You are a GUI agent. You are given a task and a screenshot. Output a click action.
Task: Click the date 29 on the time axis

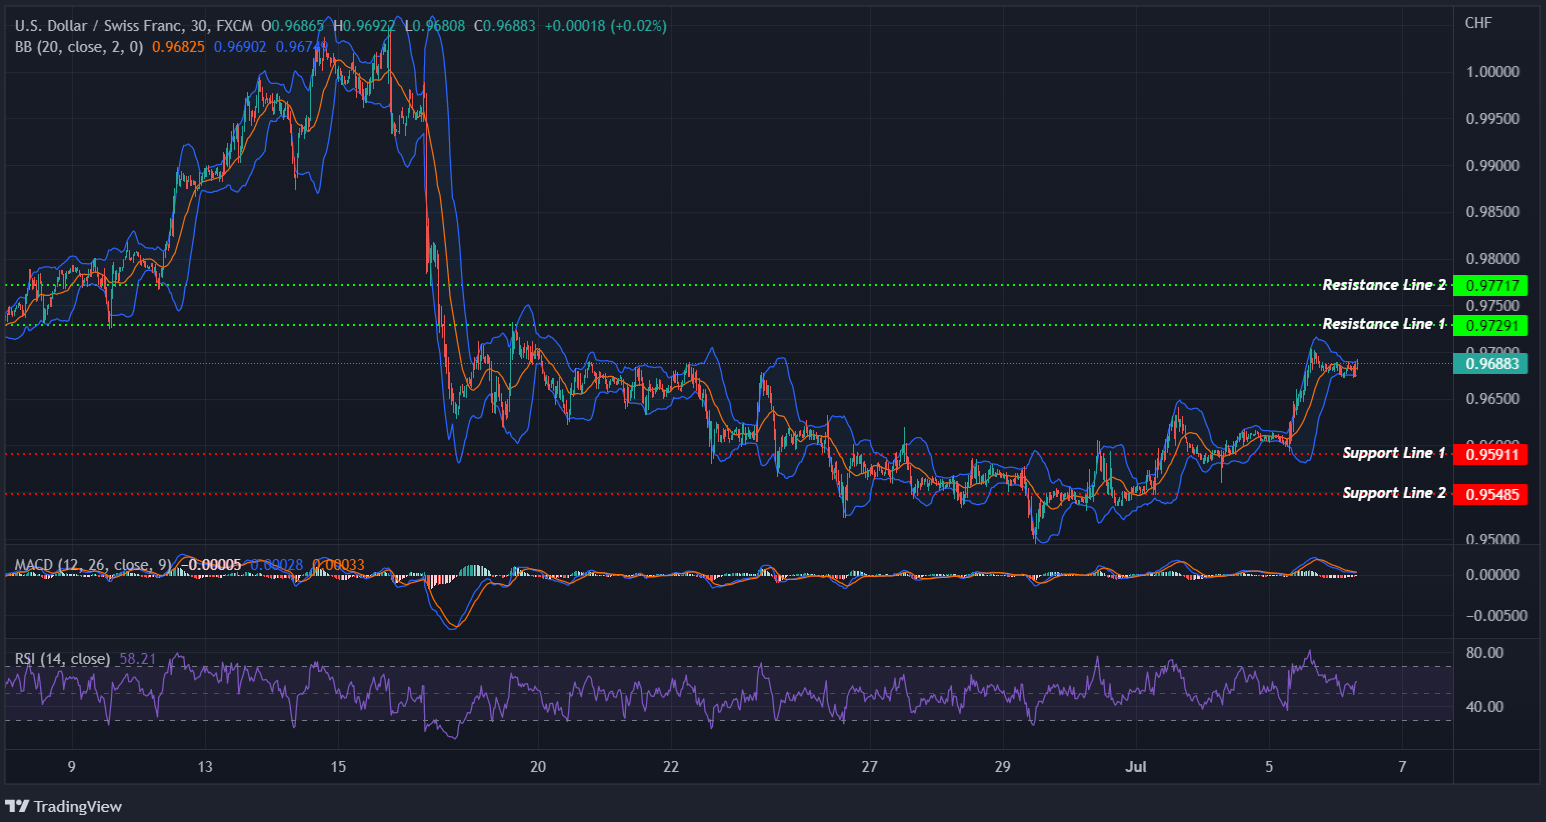tap(1002, 767)
